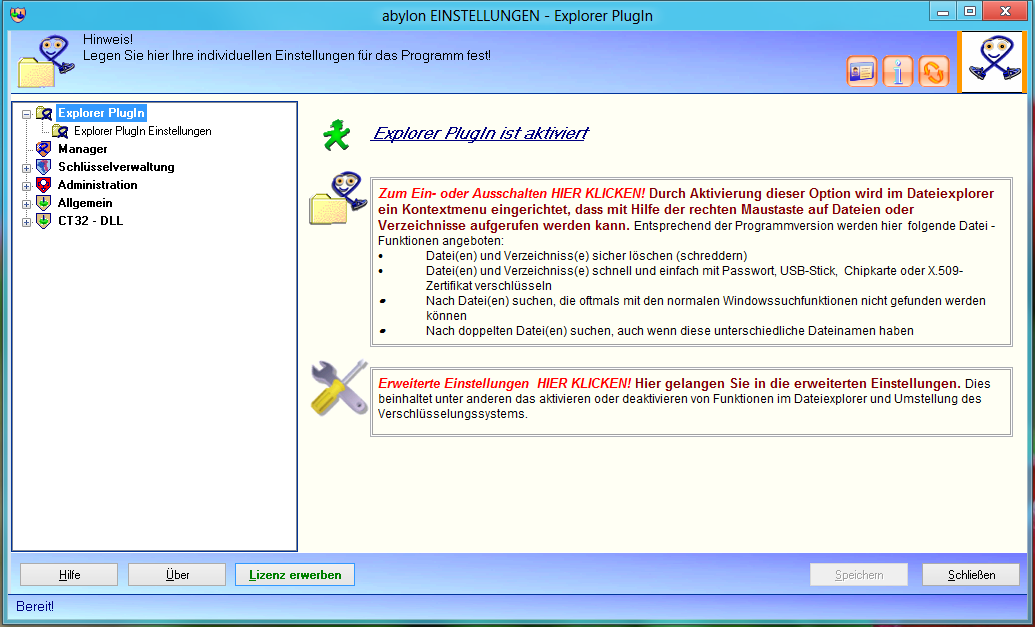Expand the CT32 - DLL tree node
Image resolution: width=1035 pixels, height=627 pixels.
click(x=26, y=221)
